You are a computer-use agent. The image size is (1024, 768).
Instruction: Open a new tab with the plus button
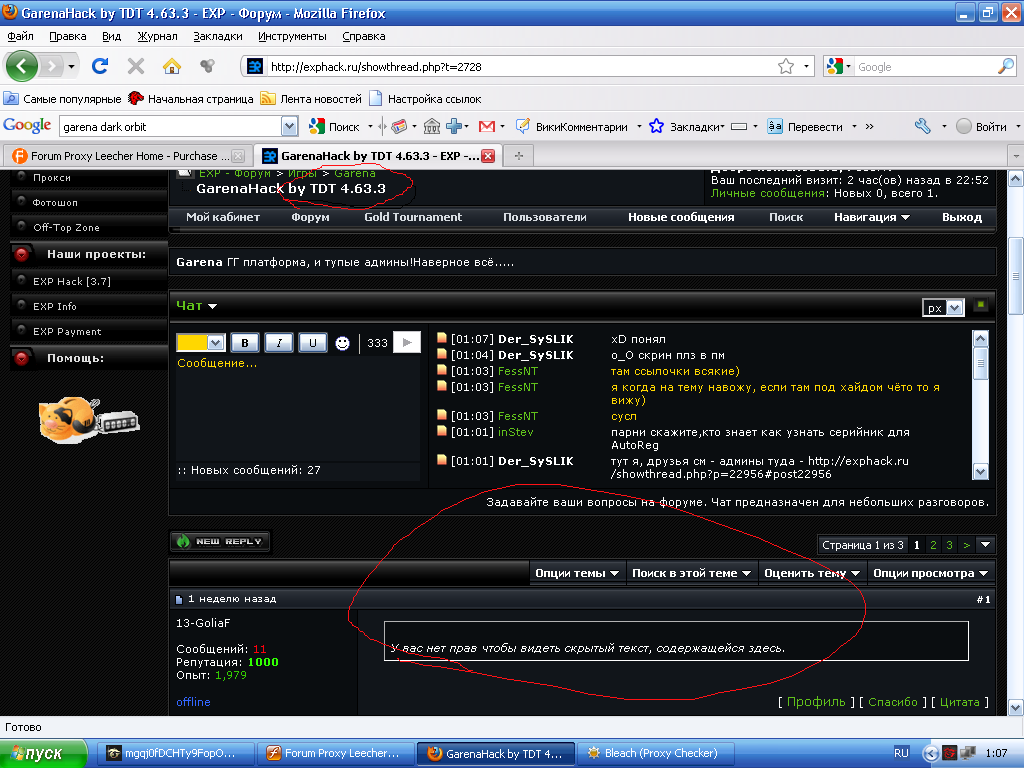point(519,156)
